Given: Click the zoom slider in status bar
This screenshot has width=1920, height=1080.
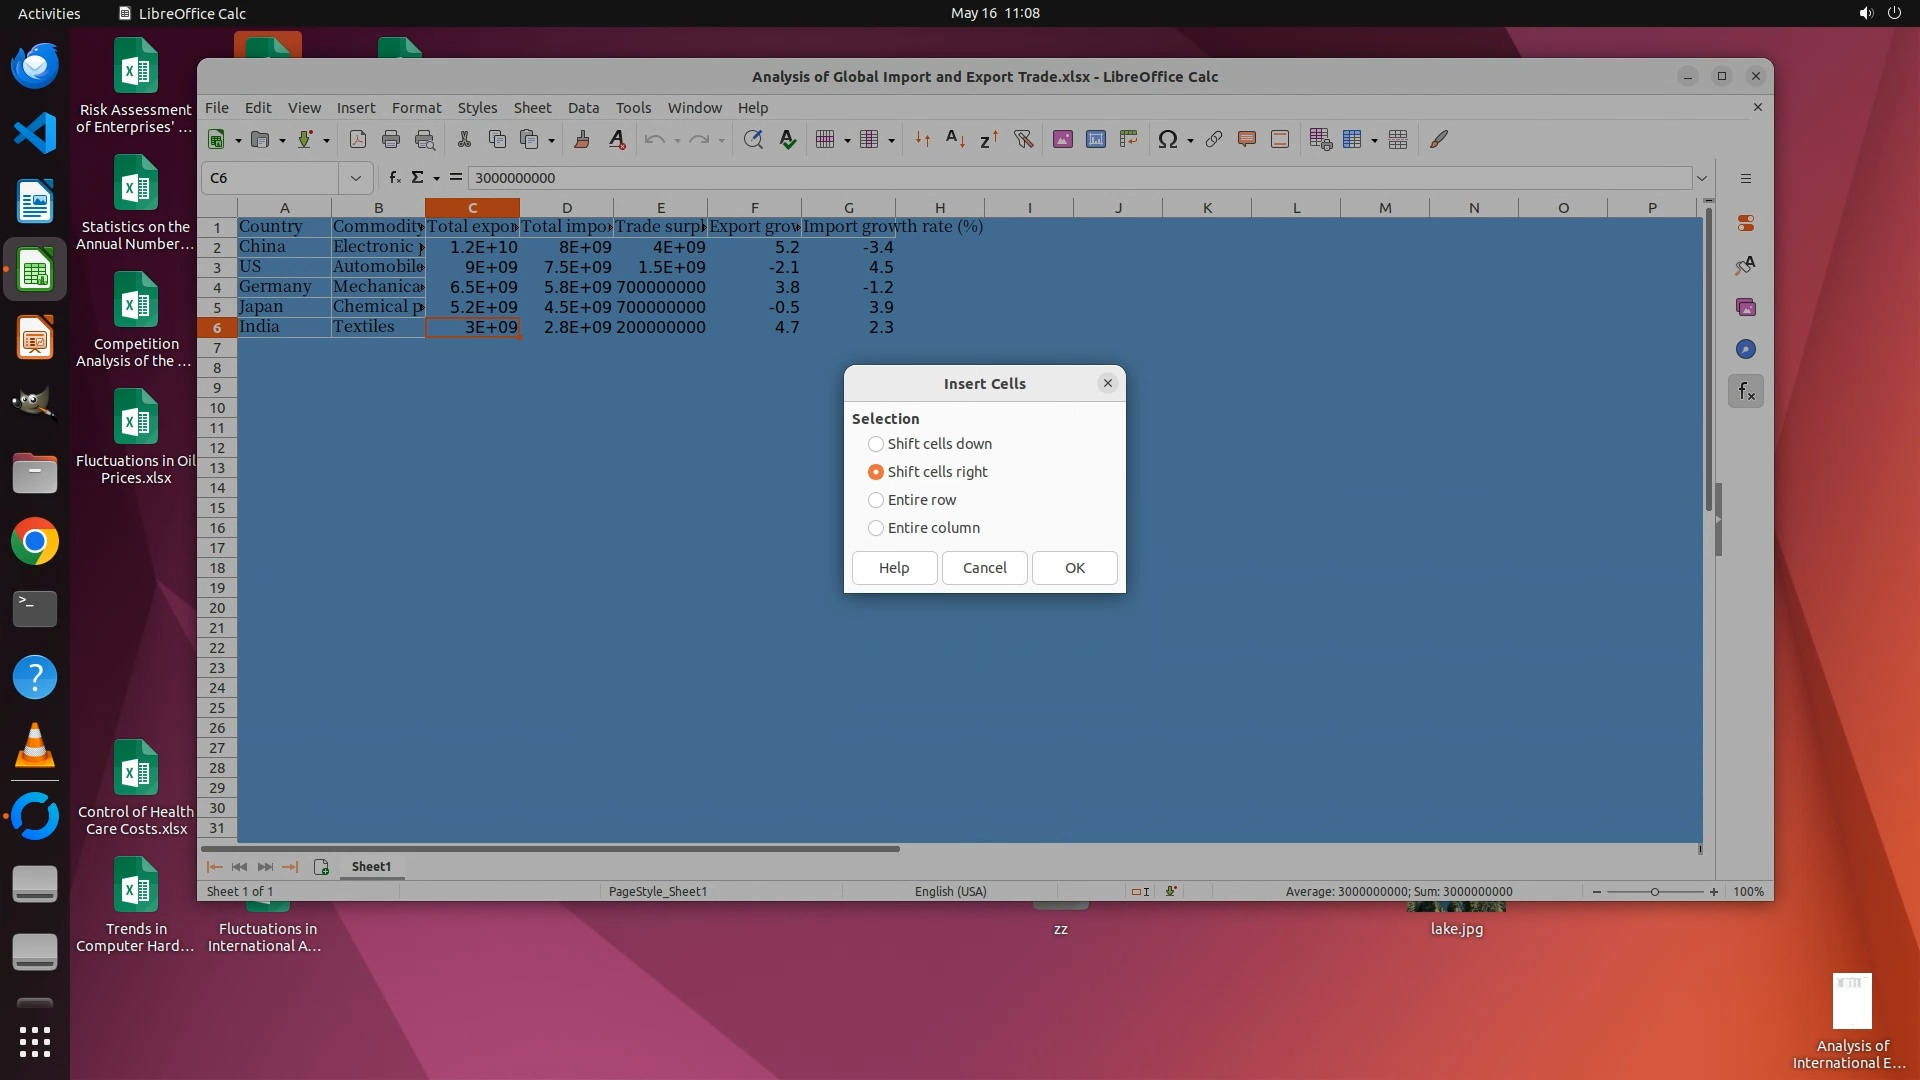Looking at the screenshot, I should point(1654,892).
